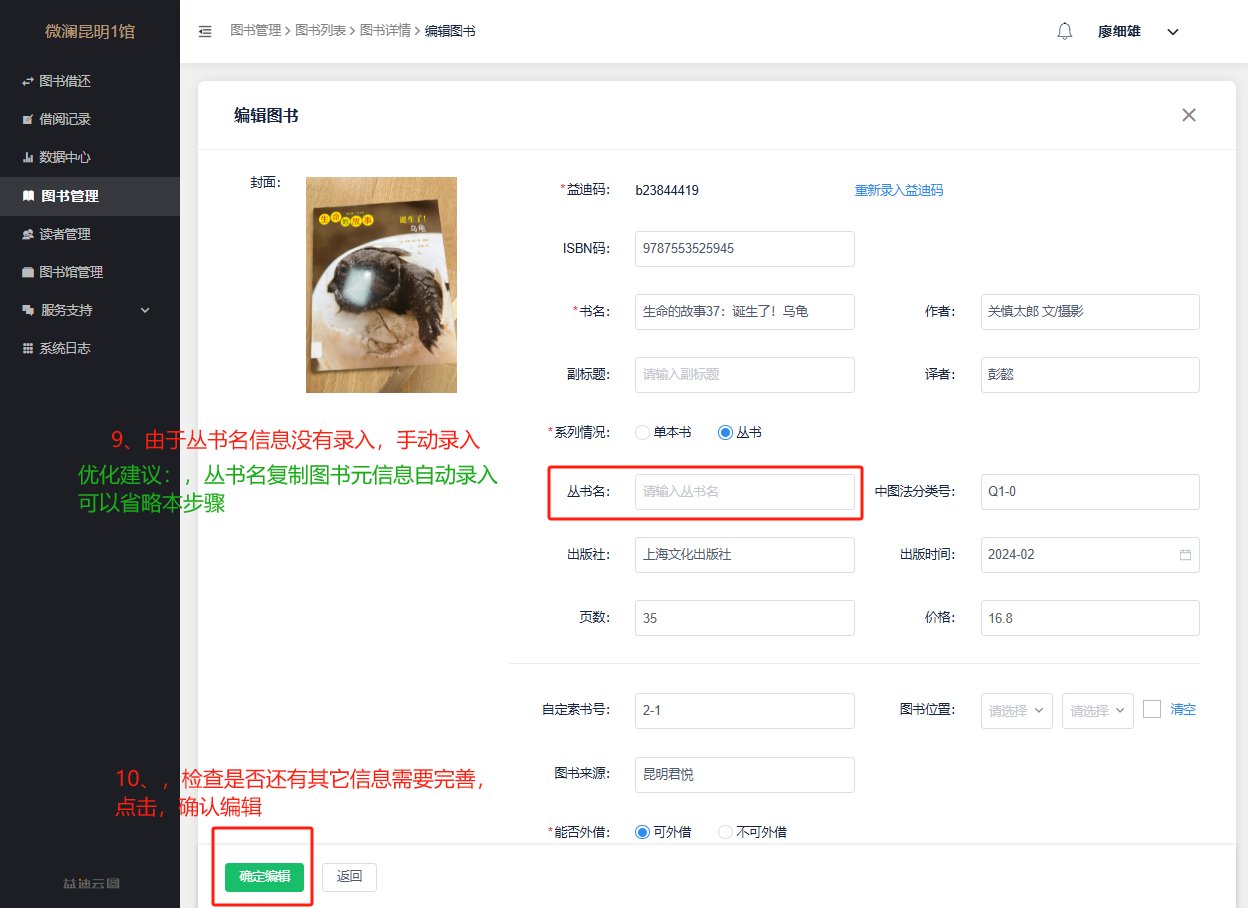Screen dimensions: 1248x908
Task: Click the 重新录入益迪码 link
Action: coord(898,190)
